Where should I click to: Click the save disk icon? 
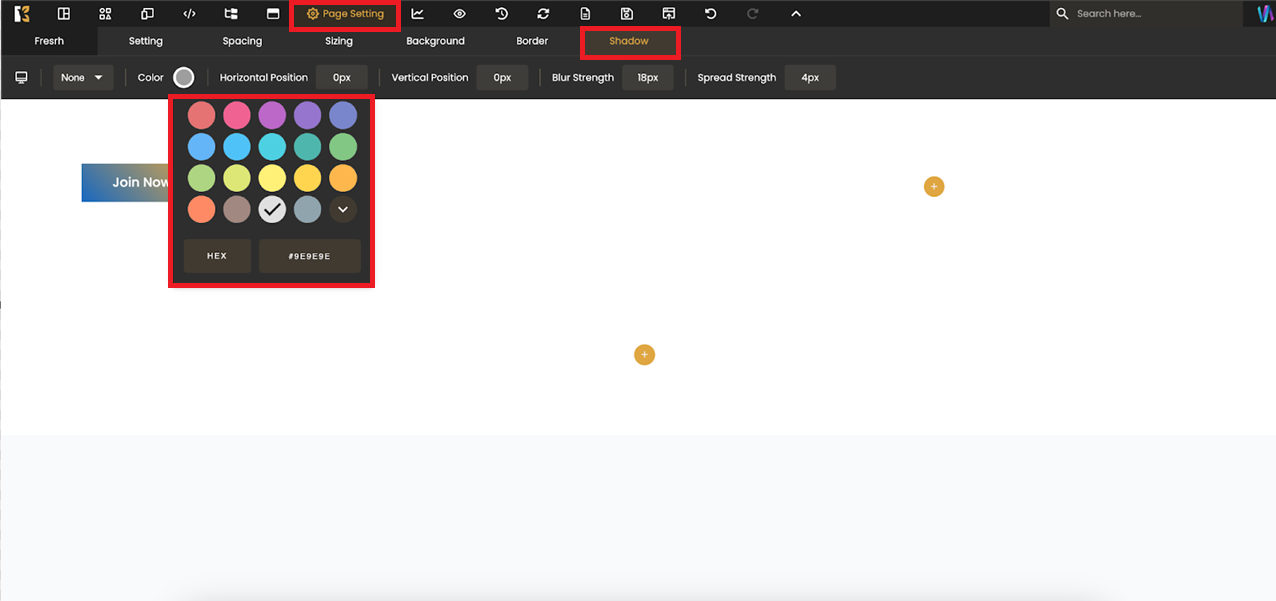tap(627, 14)
